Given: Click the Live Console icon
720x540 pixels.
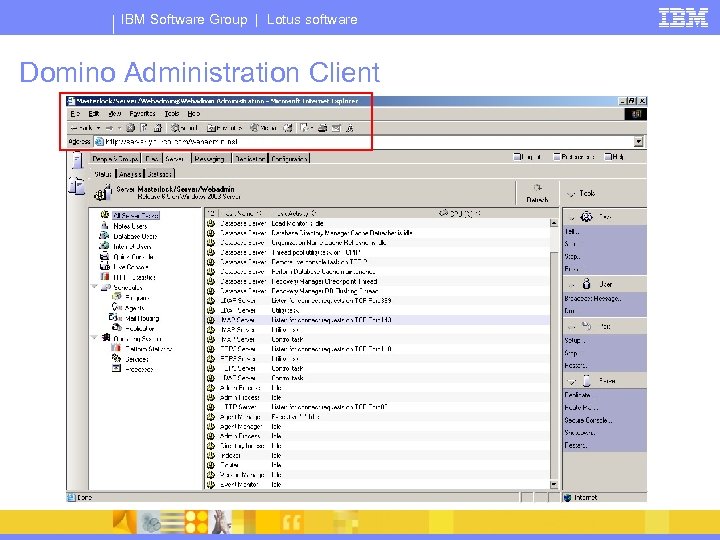Looking at the screenshot, I should (x=105, y=266).
